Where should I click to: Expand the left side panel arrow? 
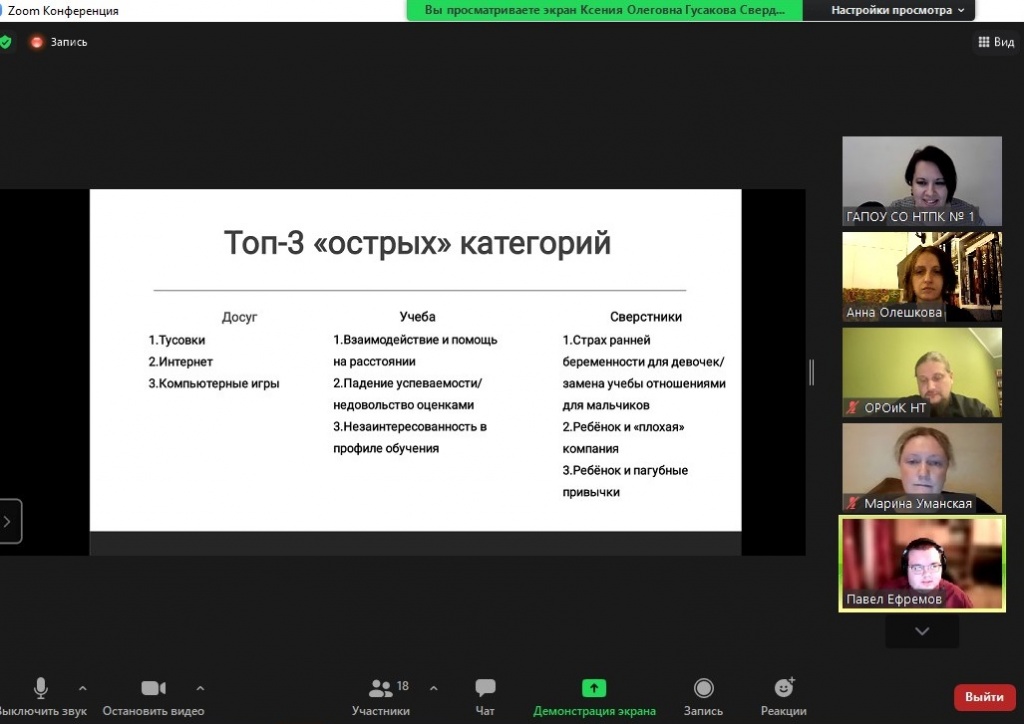tap(8, 521)
